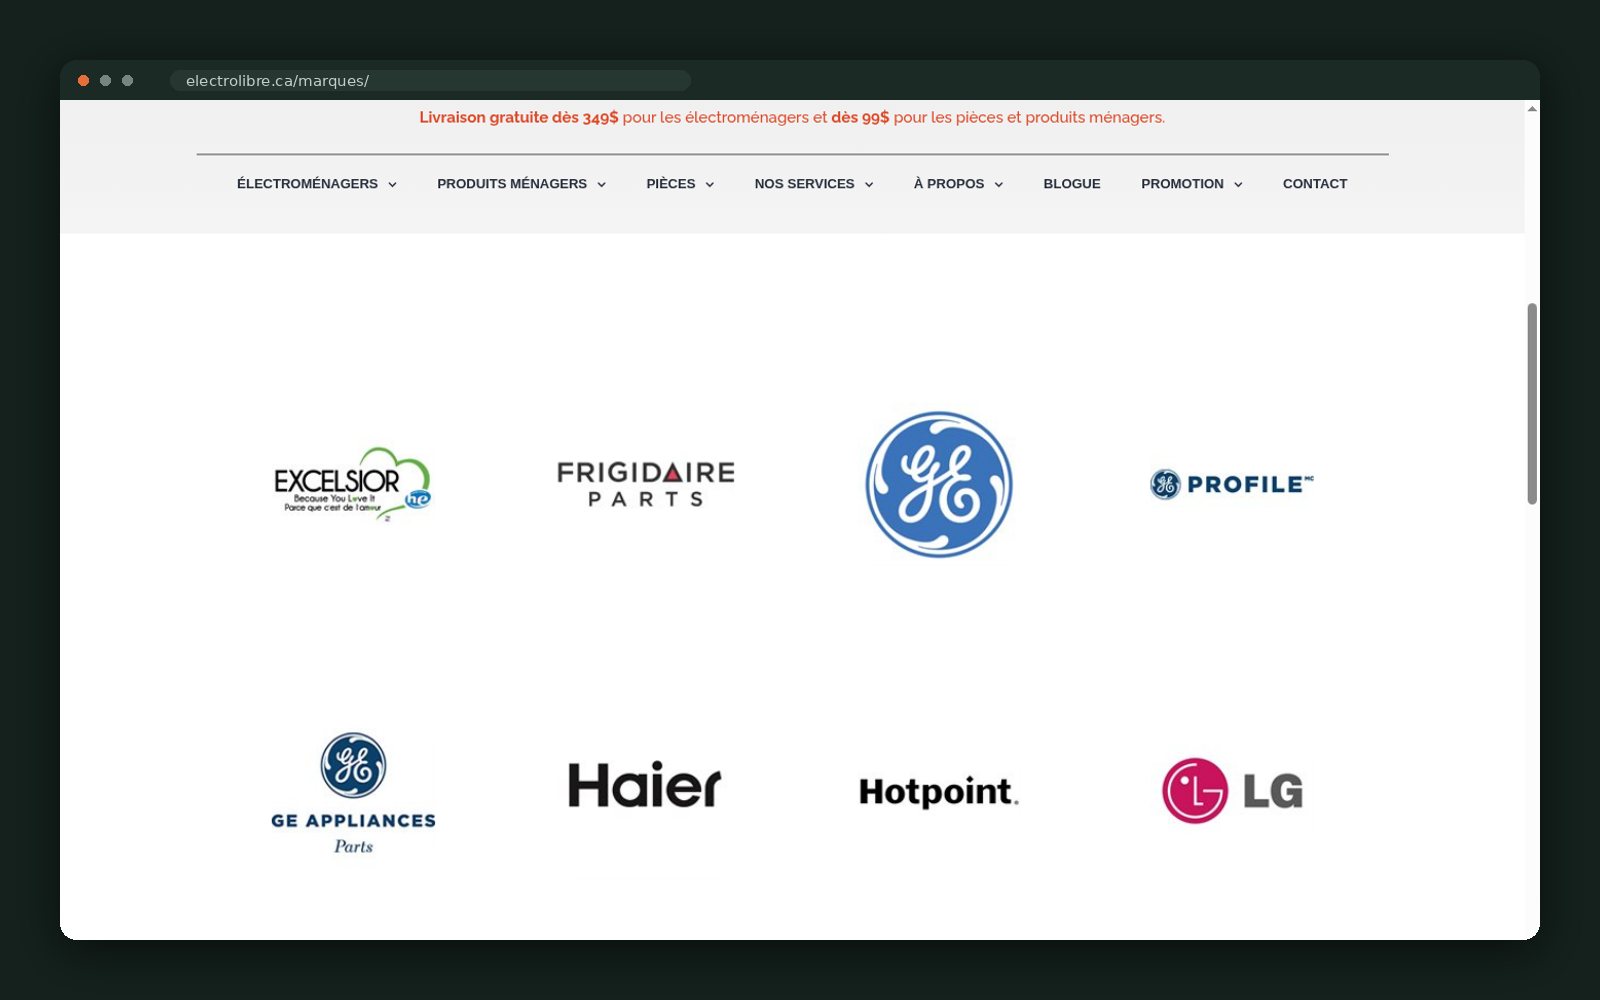Open the PROMOTION menu item

click(x=1182, y=184)
